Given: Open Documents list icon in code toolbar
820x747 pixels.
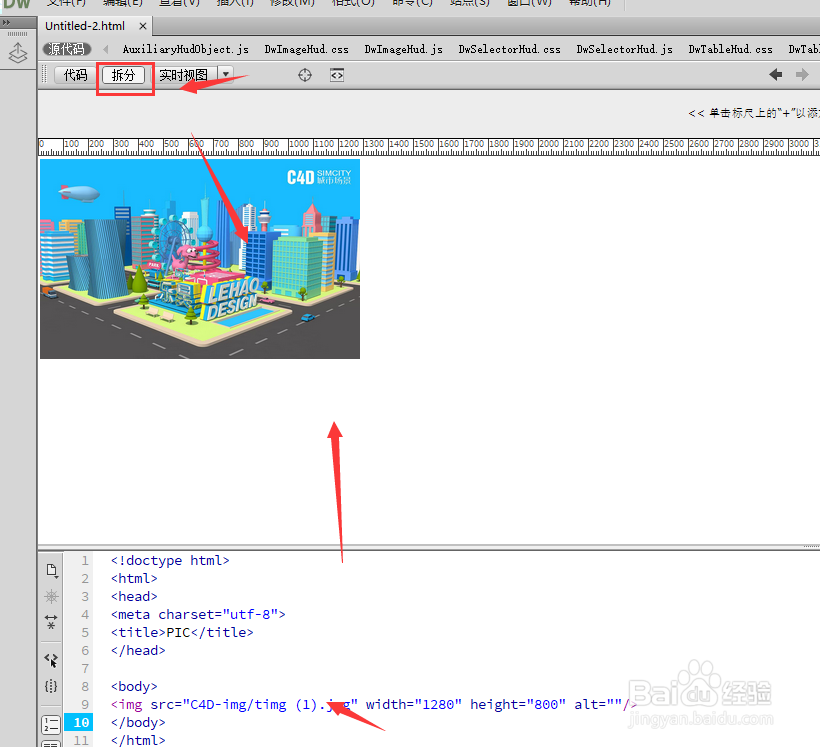Looking at the screenshot, I should [x=51, y=570].
